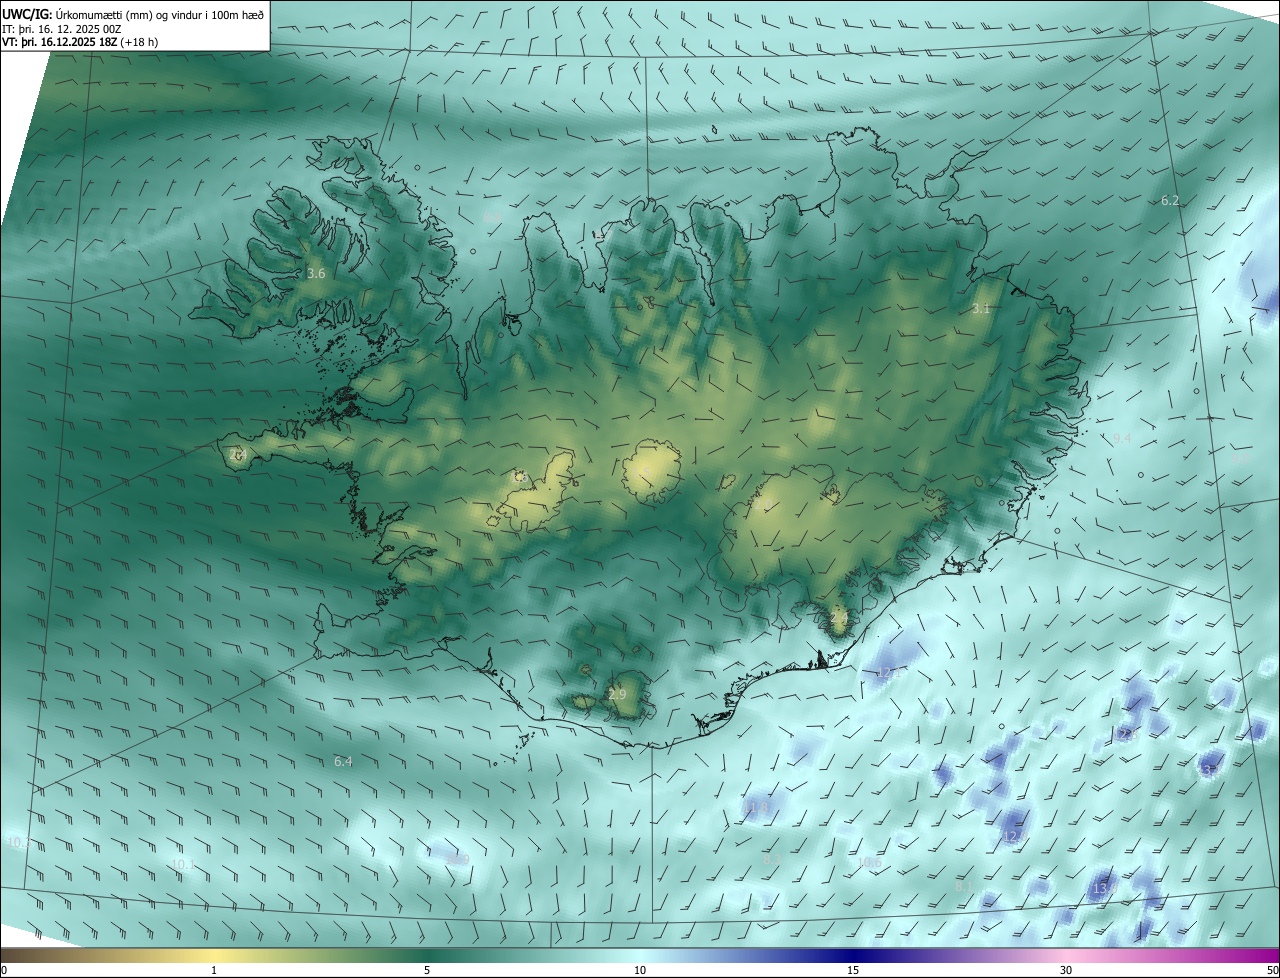Click the "30" tick label on the color scale
Viewport: 1280px width, 978px height.
(x=1066, y=970)
